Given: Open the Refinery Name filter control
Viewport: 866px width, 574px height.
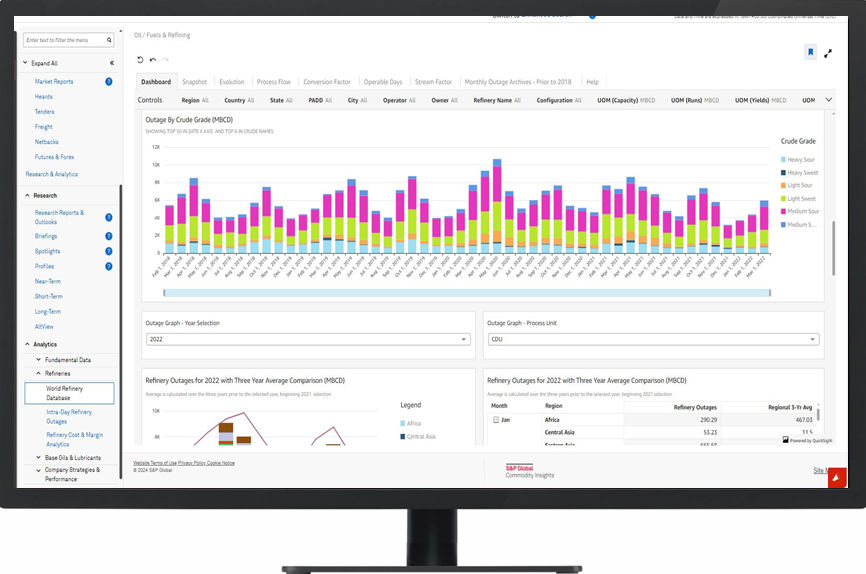Looking at the screenshot, I should 497,101.
